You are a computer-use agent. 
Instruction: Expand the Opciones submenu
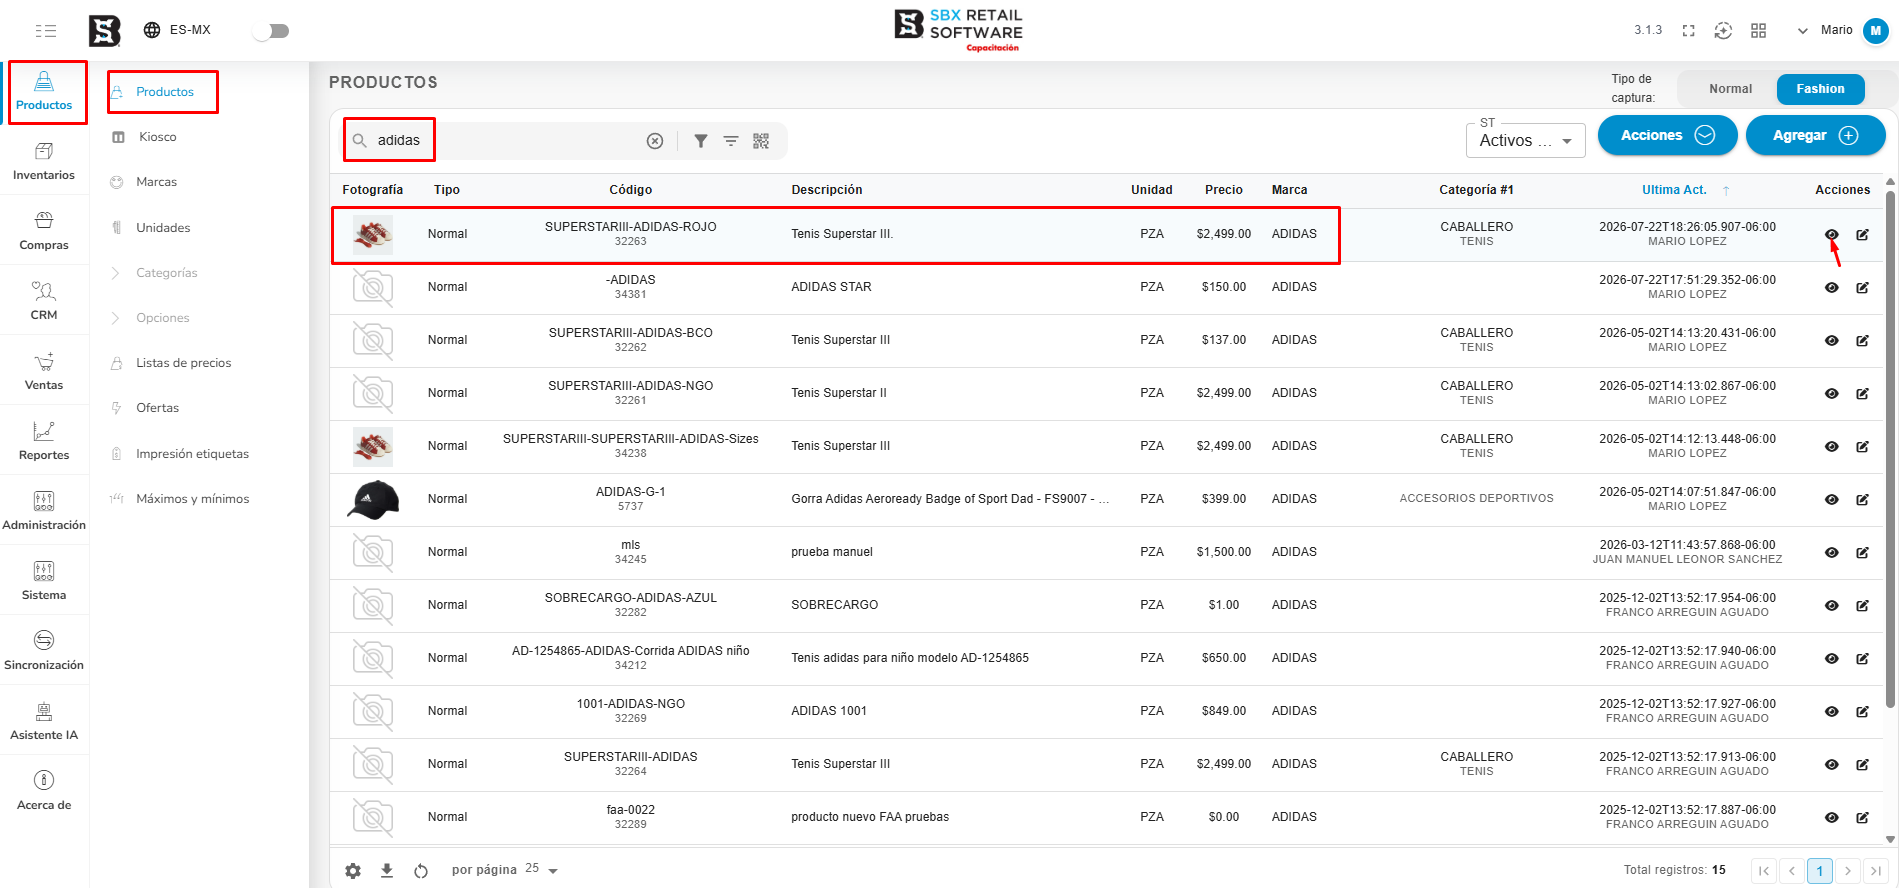tap(163, 318)
